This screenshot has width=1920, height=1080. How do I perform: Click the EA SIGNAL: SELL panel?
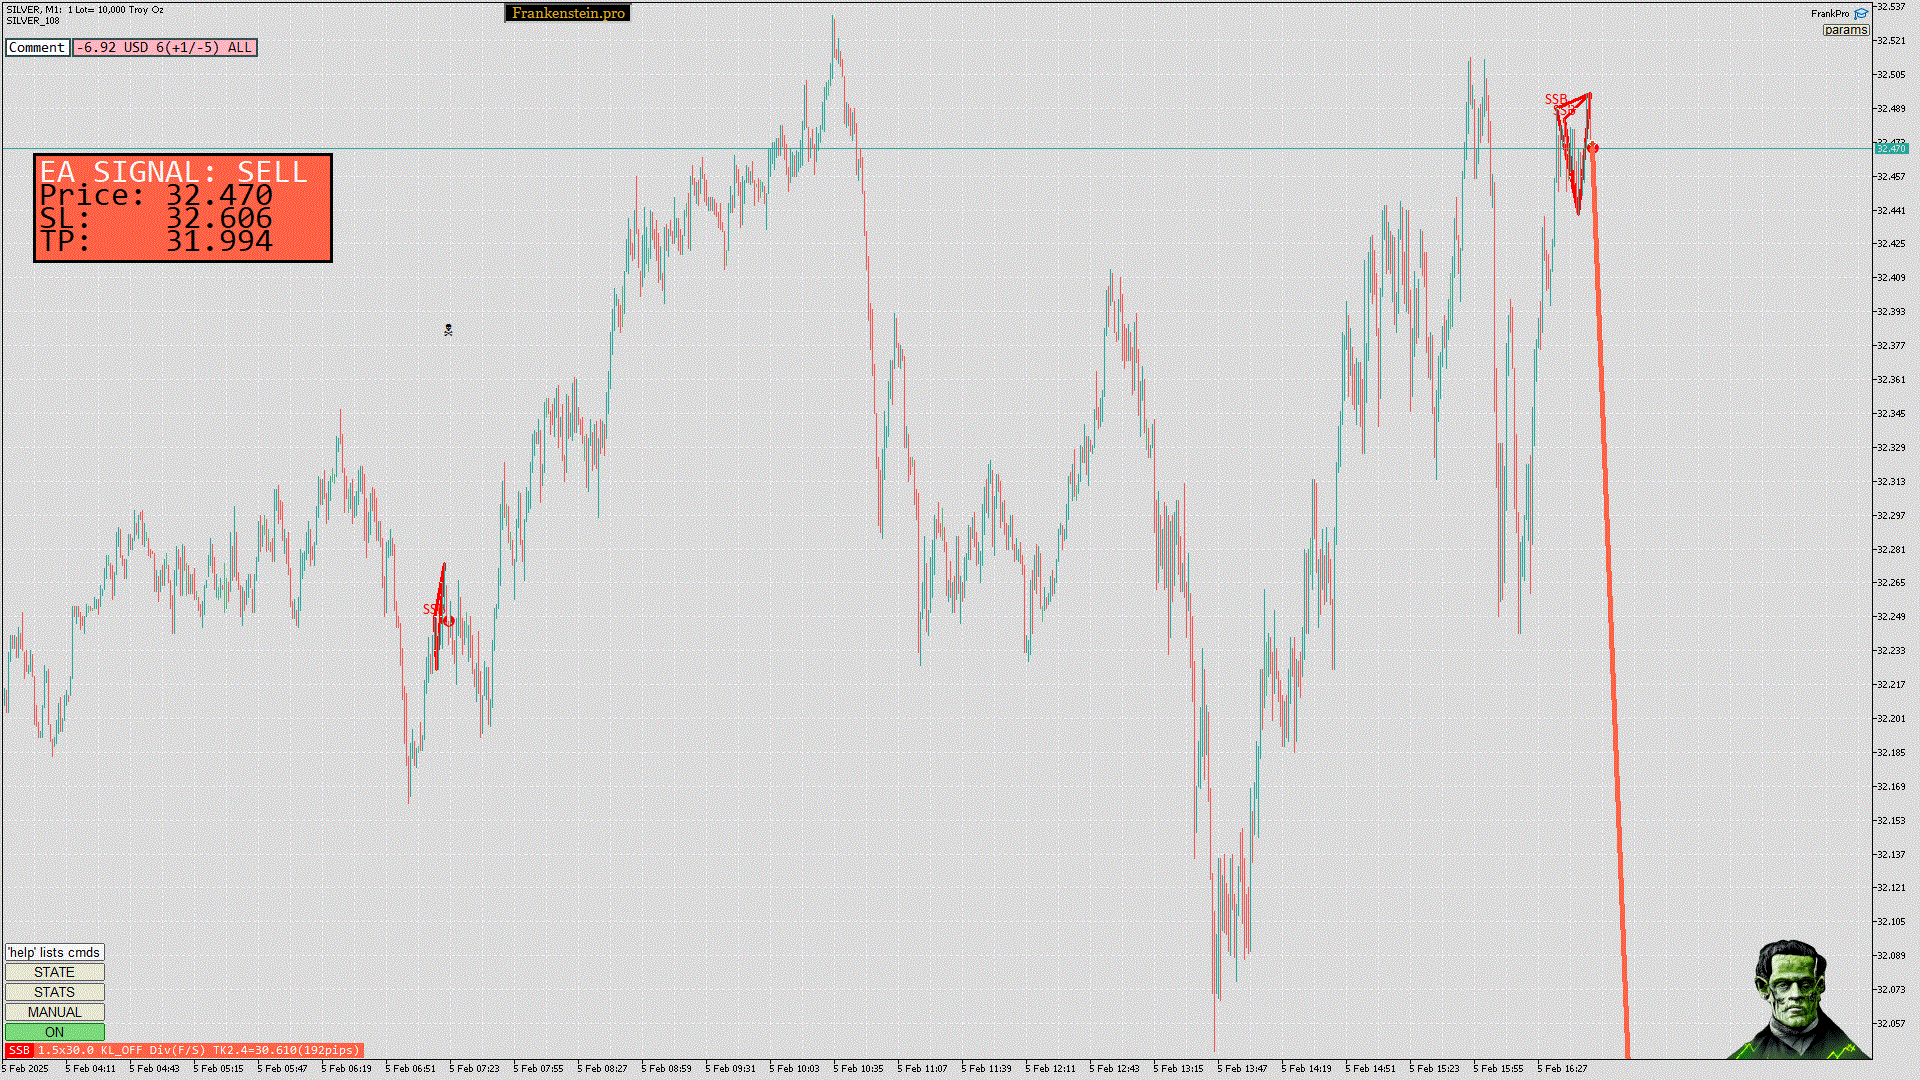[183, 208]
